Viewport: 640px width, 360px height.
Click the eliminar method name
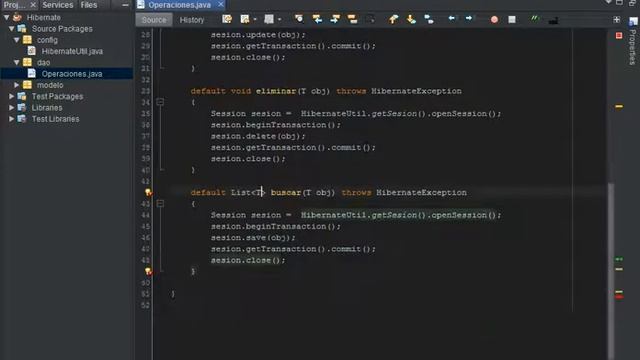click(x=276, y=91)
